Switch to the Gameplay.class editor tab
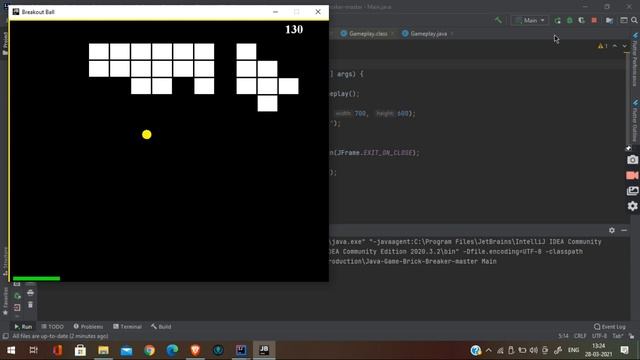This screenshot has width=640, height=360. tap(364, 34)
